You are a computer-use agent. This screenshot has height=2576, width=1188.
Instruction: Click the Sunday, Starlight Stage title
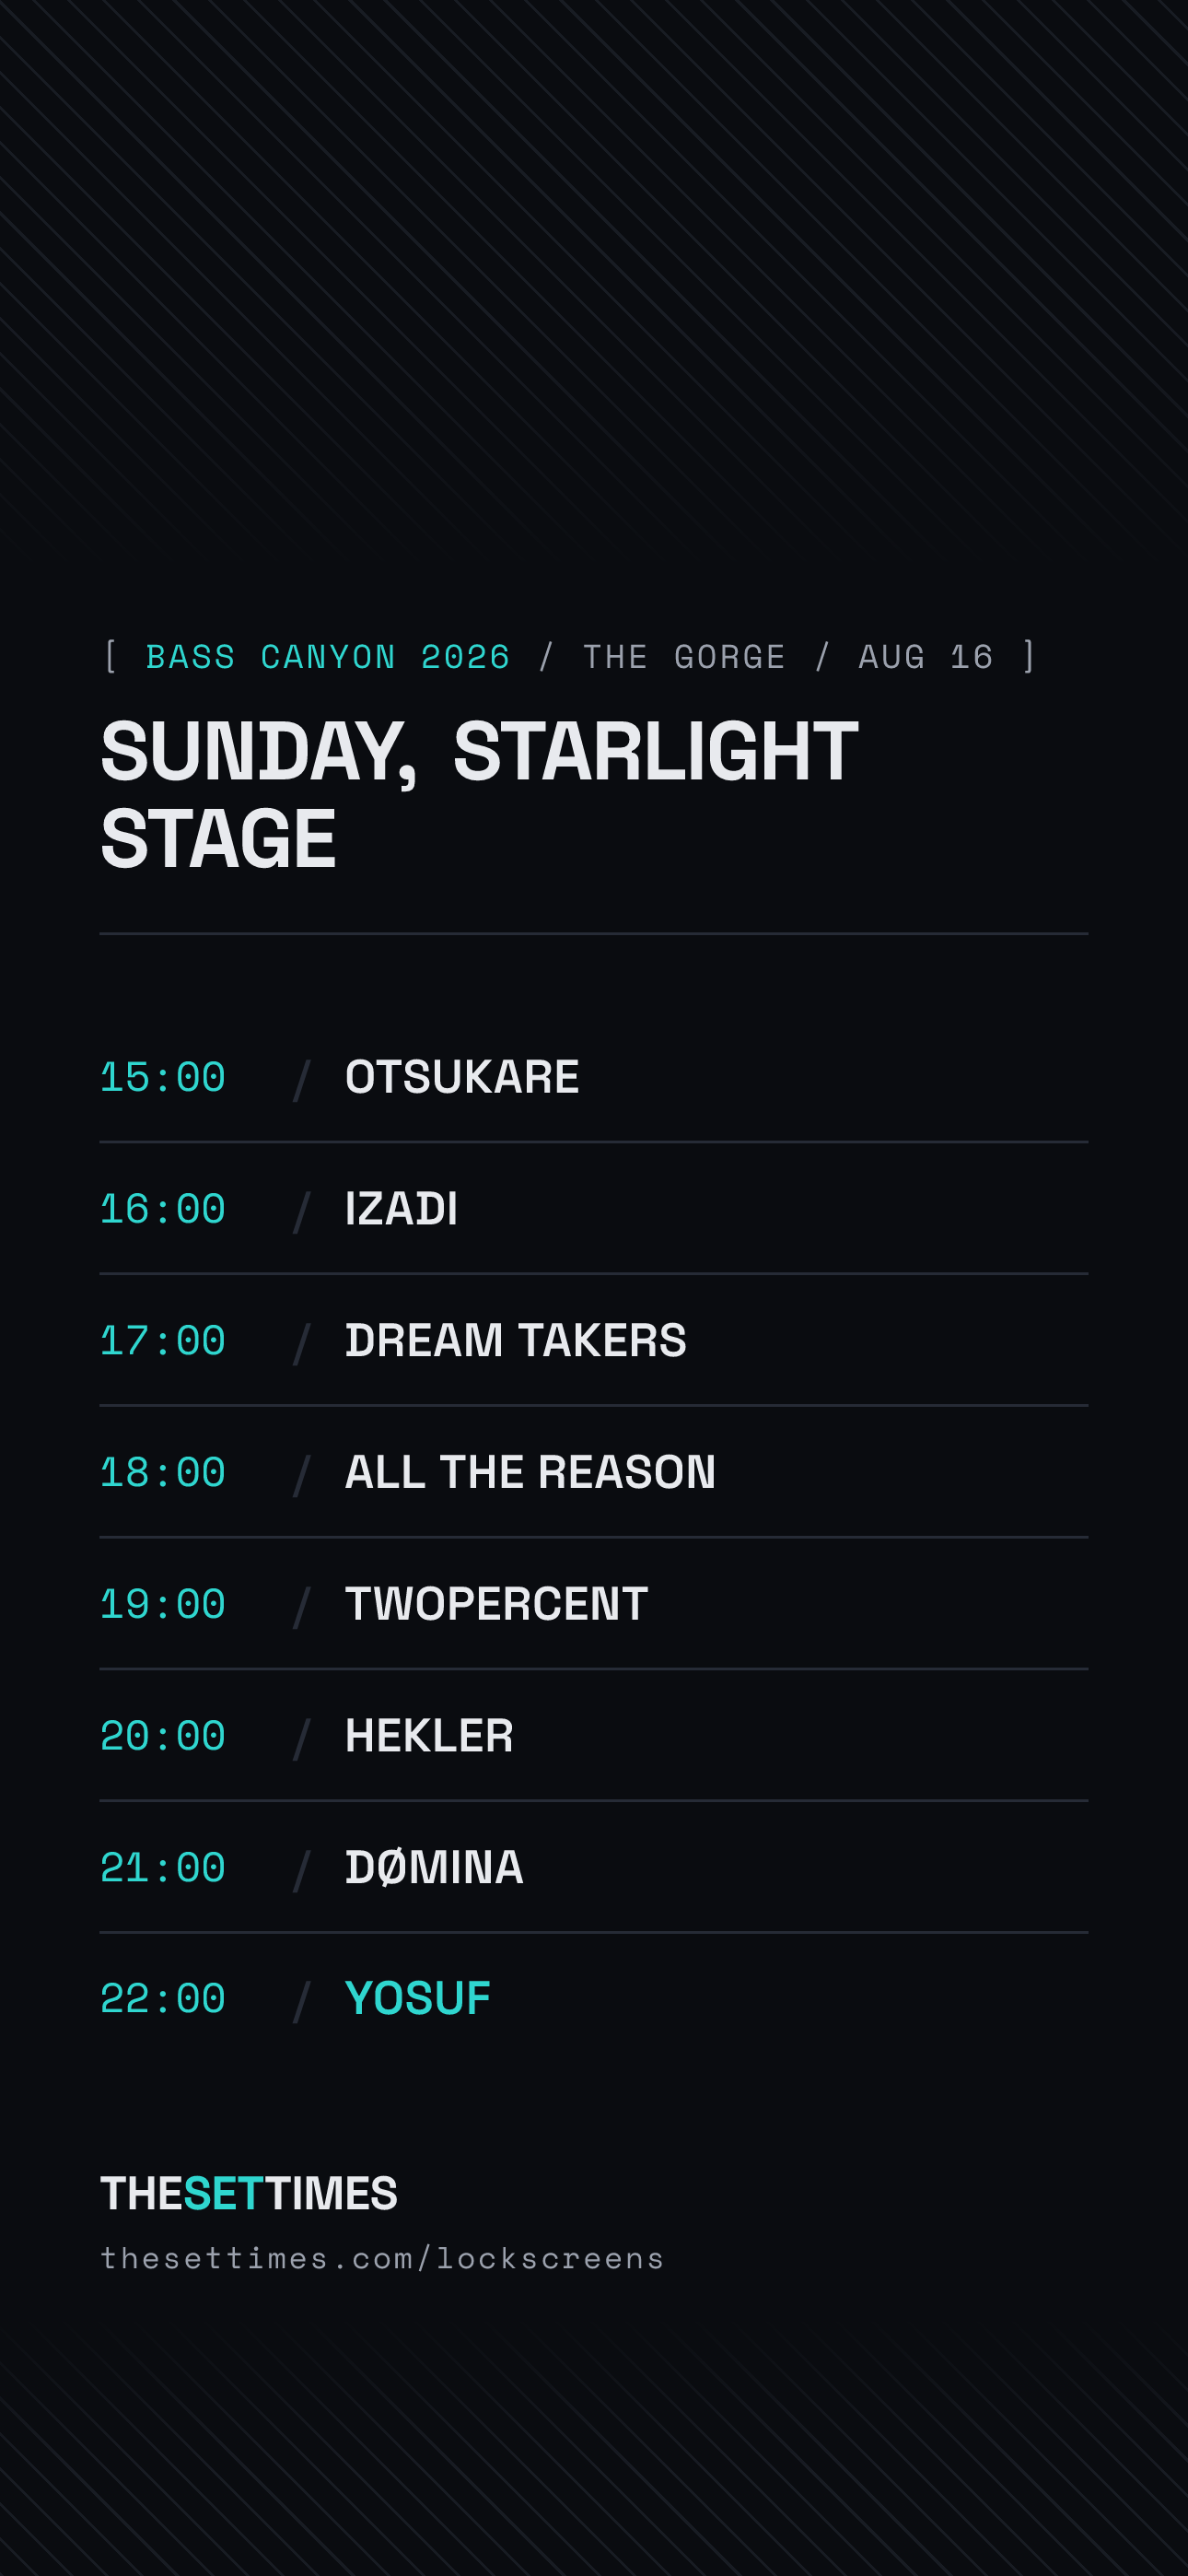[479, 794]
